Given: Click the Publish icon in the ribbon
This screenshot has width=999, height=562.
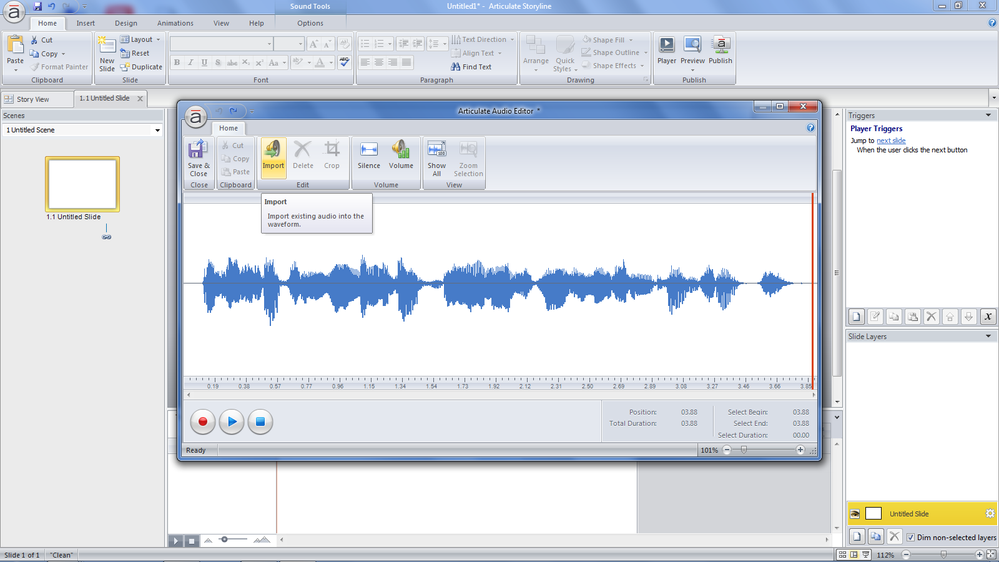Looking at the screenshot, I should click(720, 49).
